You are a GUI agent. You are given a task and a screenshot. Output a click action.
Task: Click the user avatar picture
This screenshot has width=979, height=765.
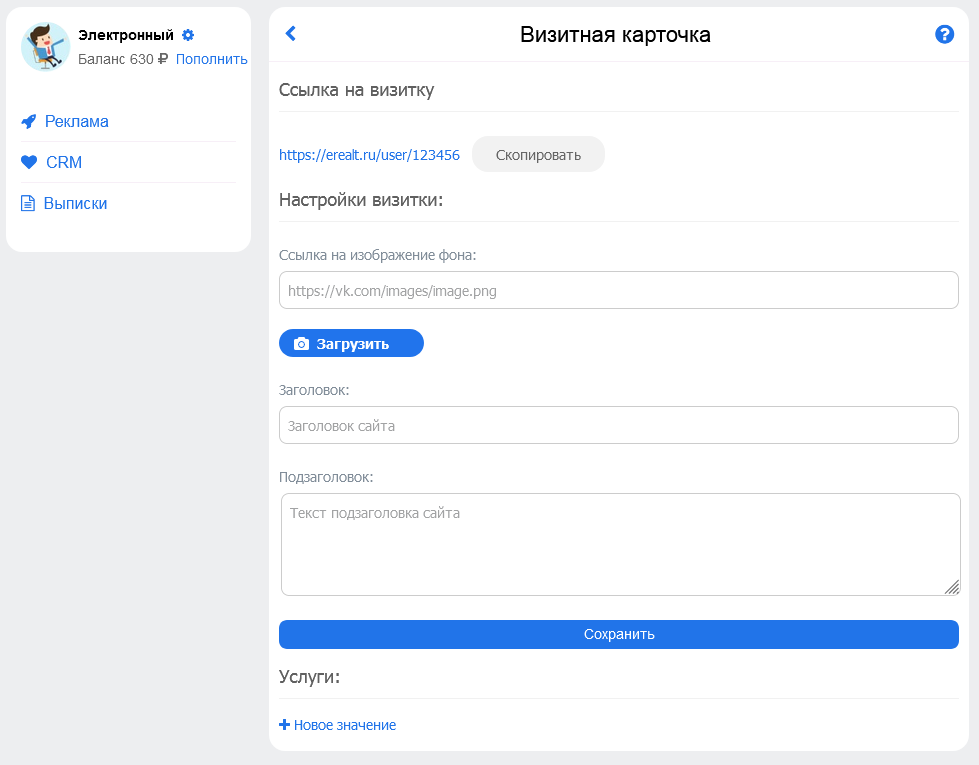point(46,47)
